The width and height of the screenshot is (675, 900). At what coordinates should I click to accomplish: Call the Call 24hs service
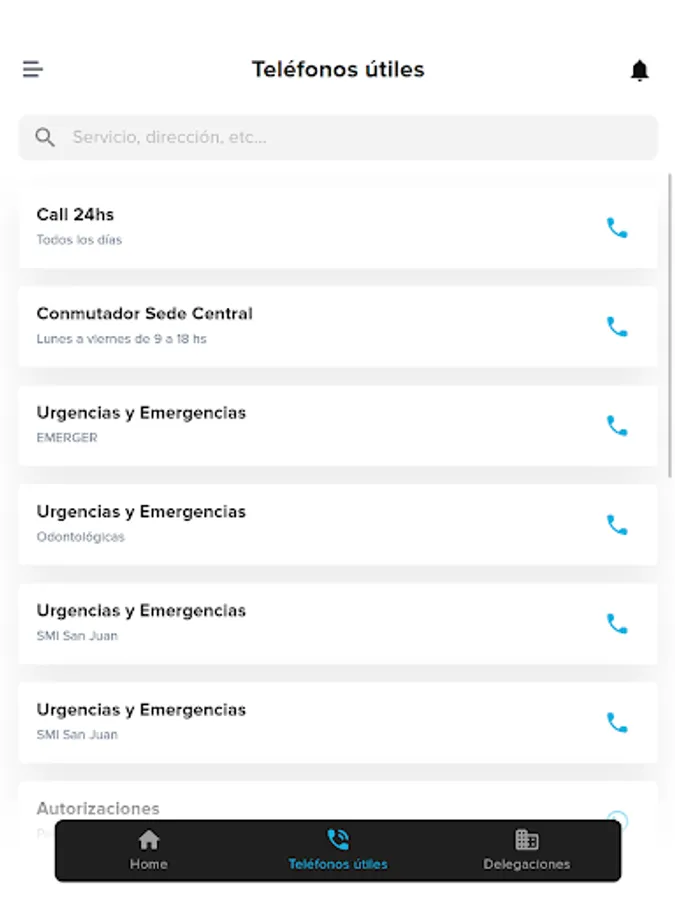[618, 228]
